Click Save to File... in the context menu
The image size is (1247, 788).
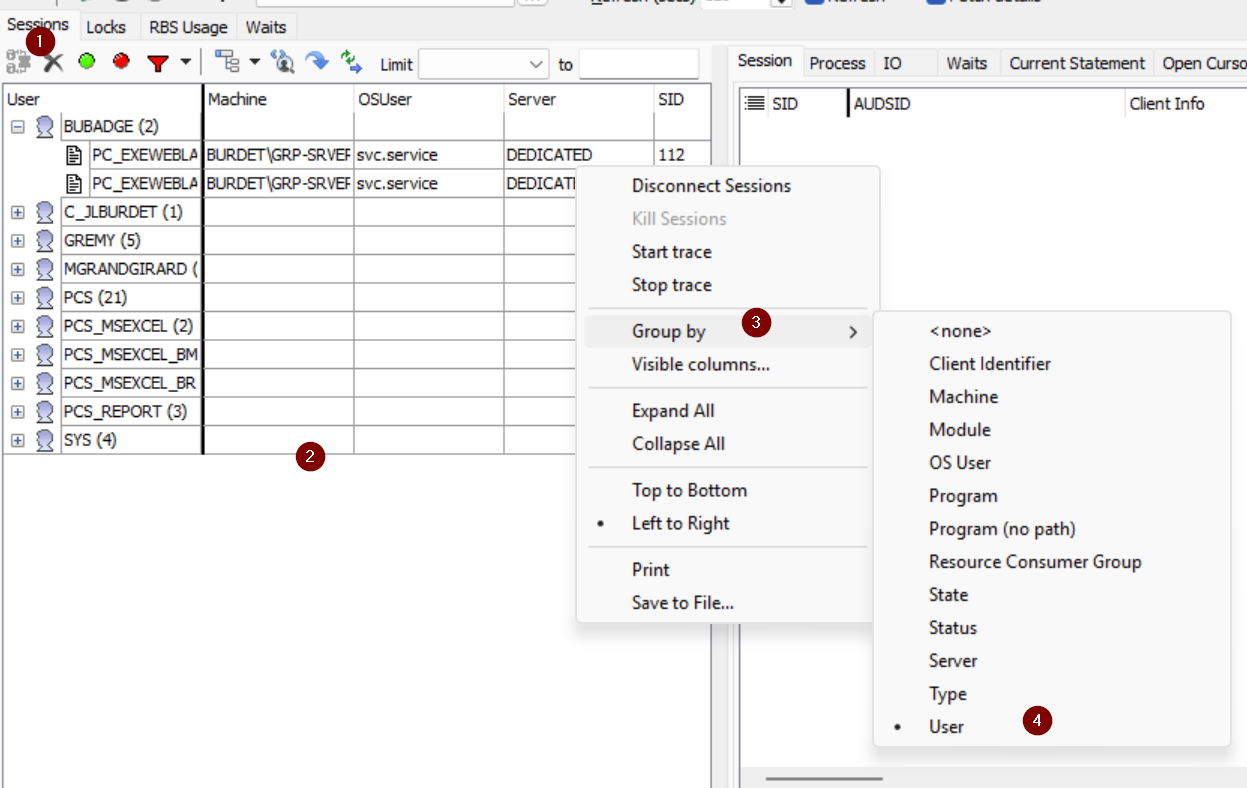[683, 603]
